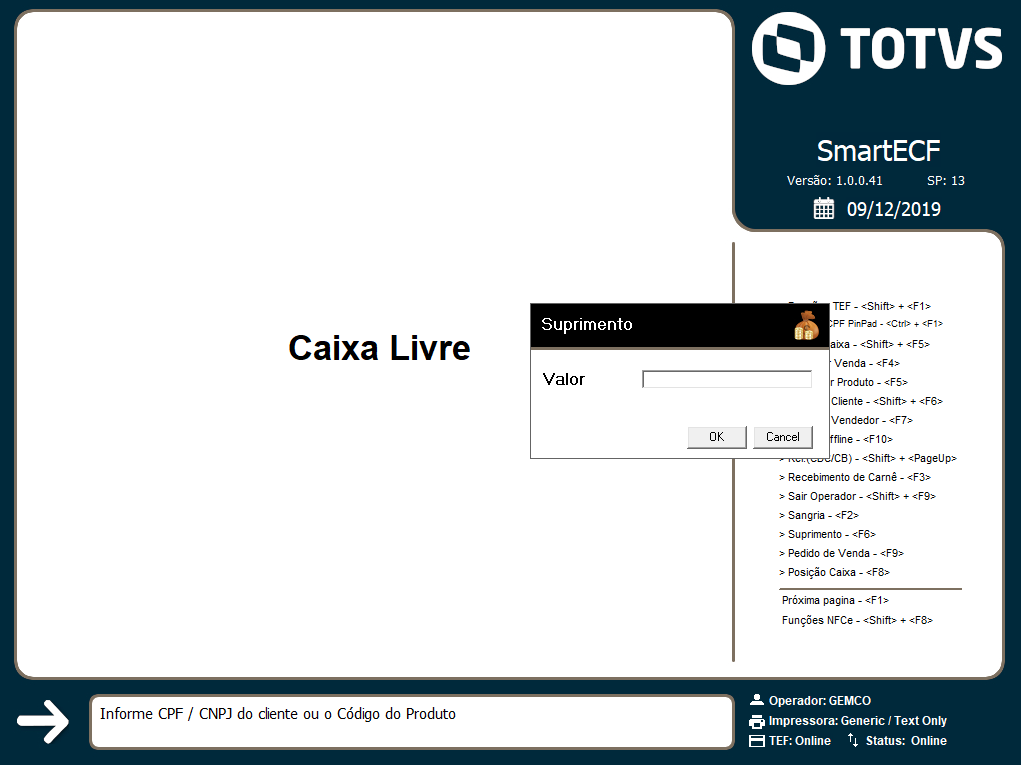
Task: Select Recebimento de Carnê - F3 option
Action: click(x=855, y=477)
